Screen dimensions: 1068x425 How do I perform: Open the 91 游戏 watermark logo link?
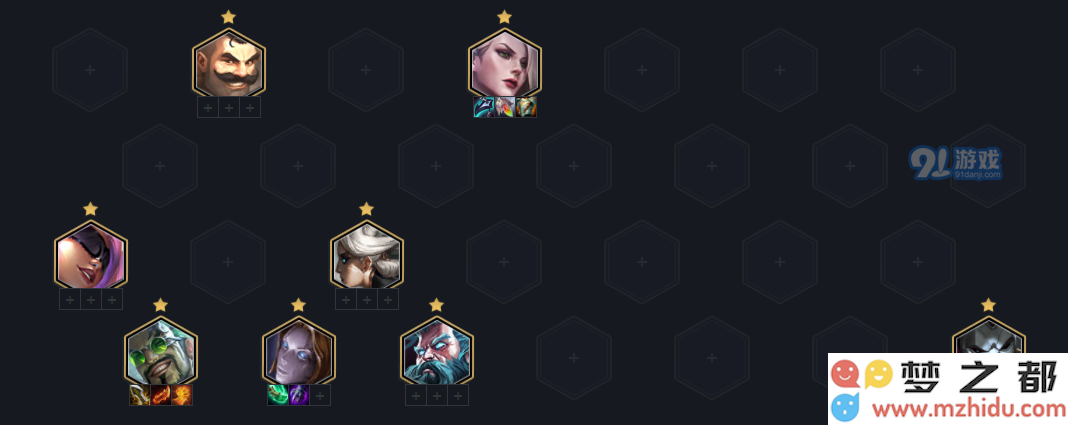[955, 163]
